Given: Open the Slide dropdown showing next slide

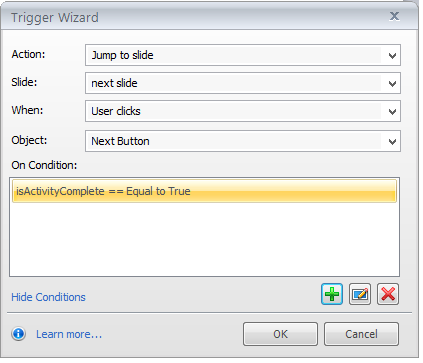Looking at the screenshot, I should [243, 83].
